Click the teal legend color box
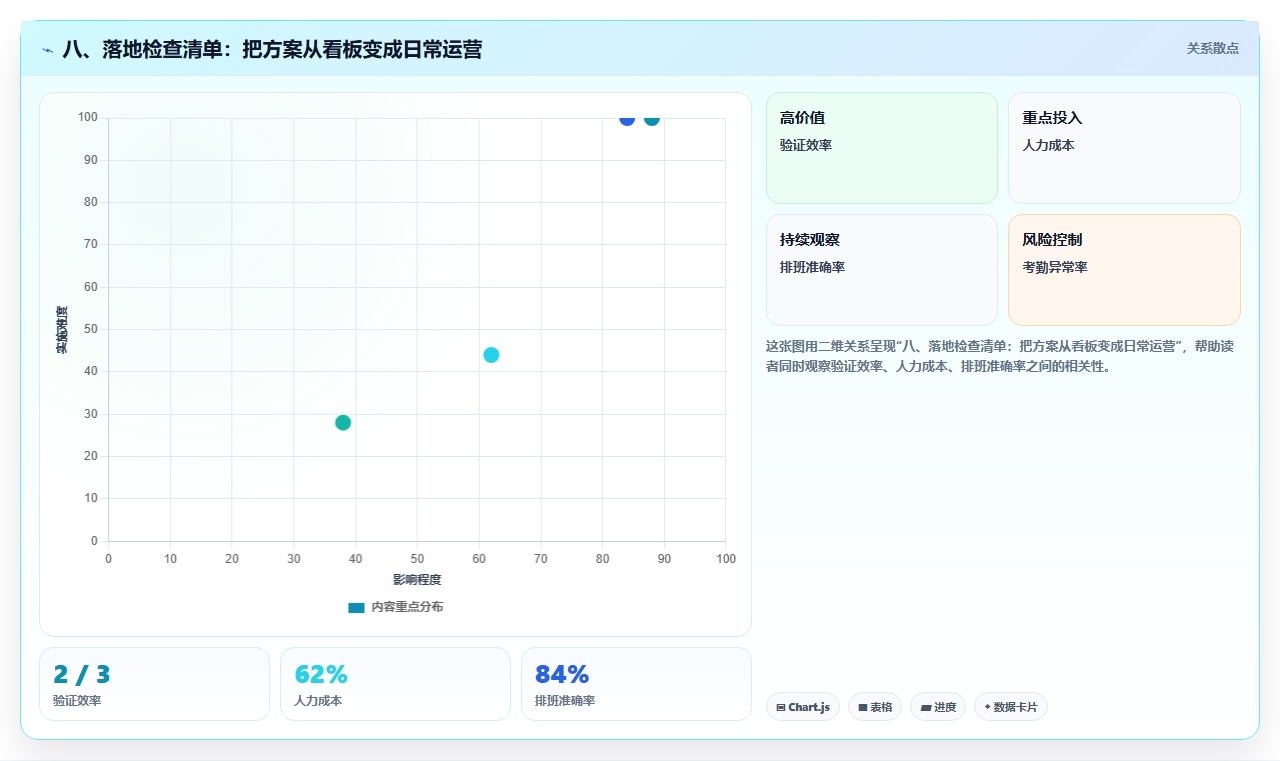The height and width of the screenshot is (761, 1280). tap(356, 608)
